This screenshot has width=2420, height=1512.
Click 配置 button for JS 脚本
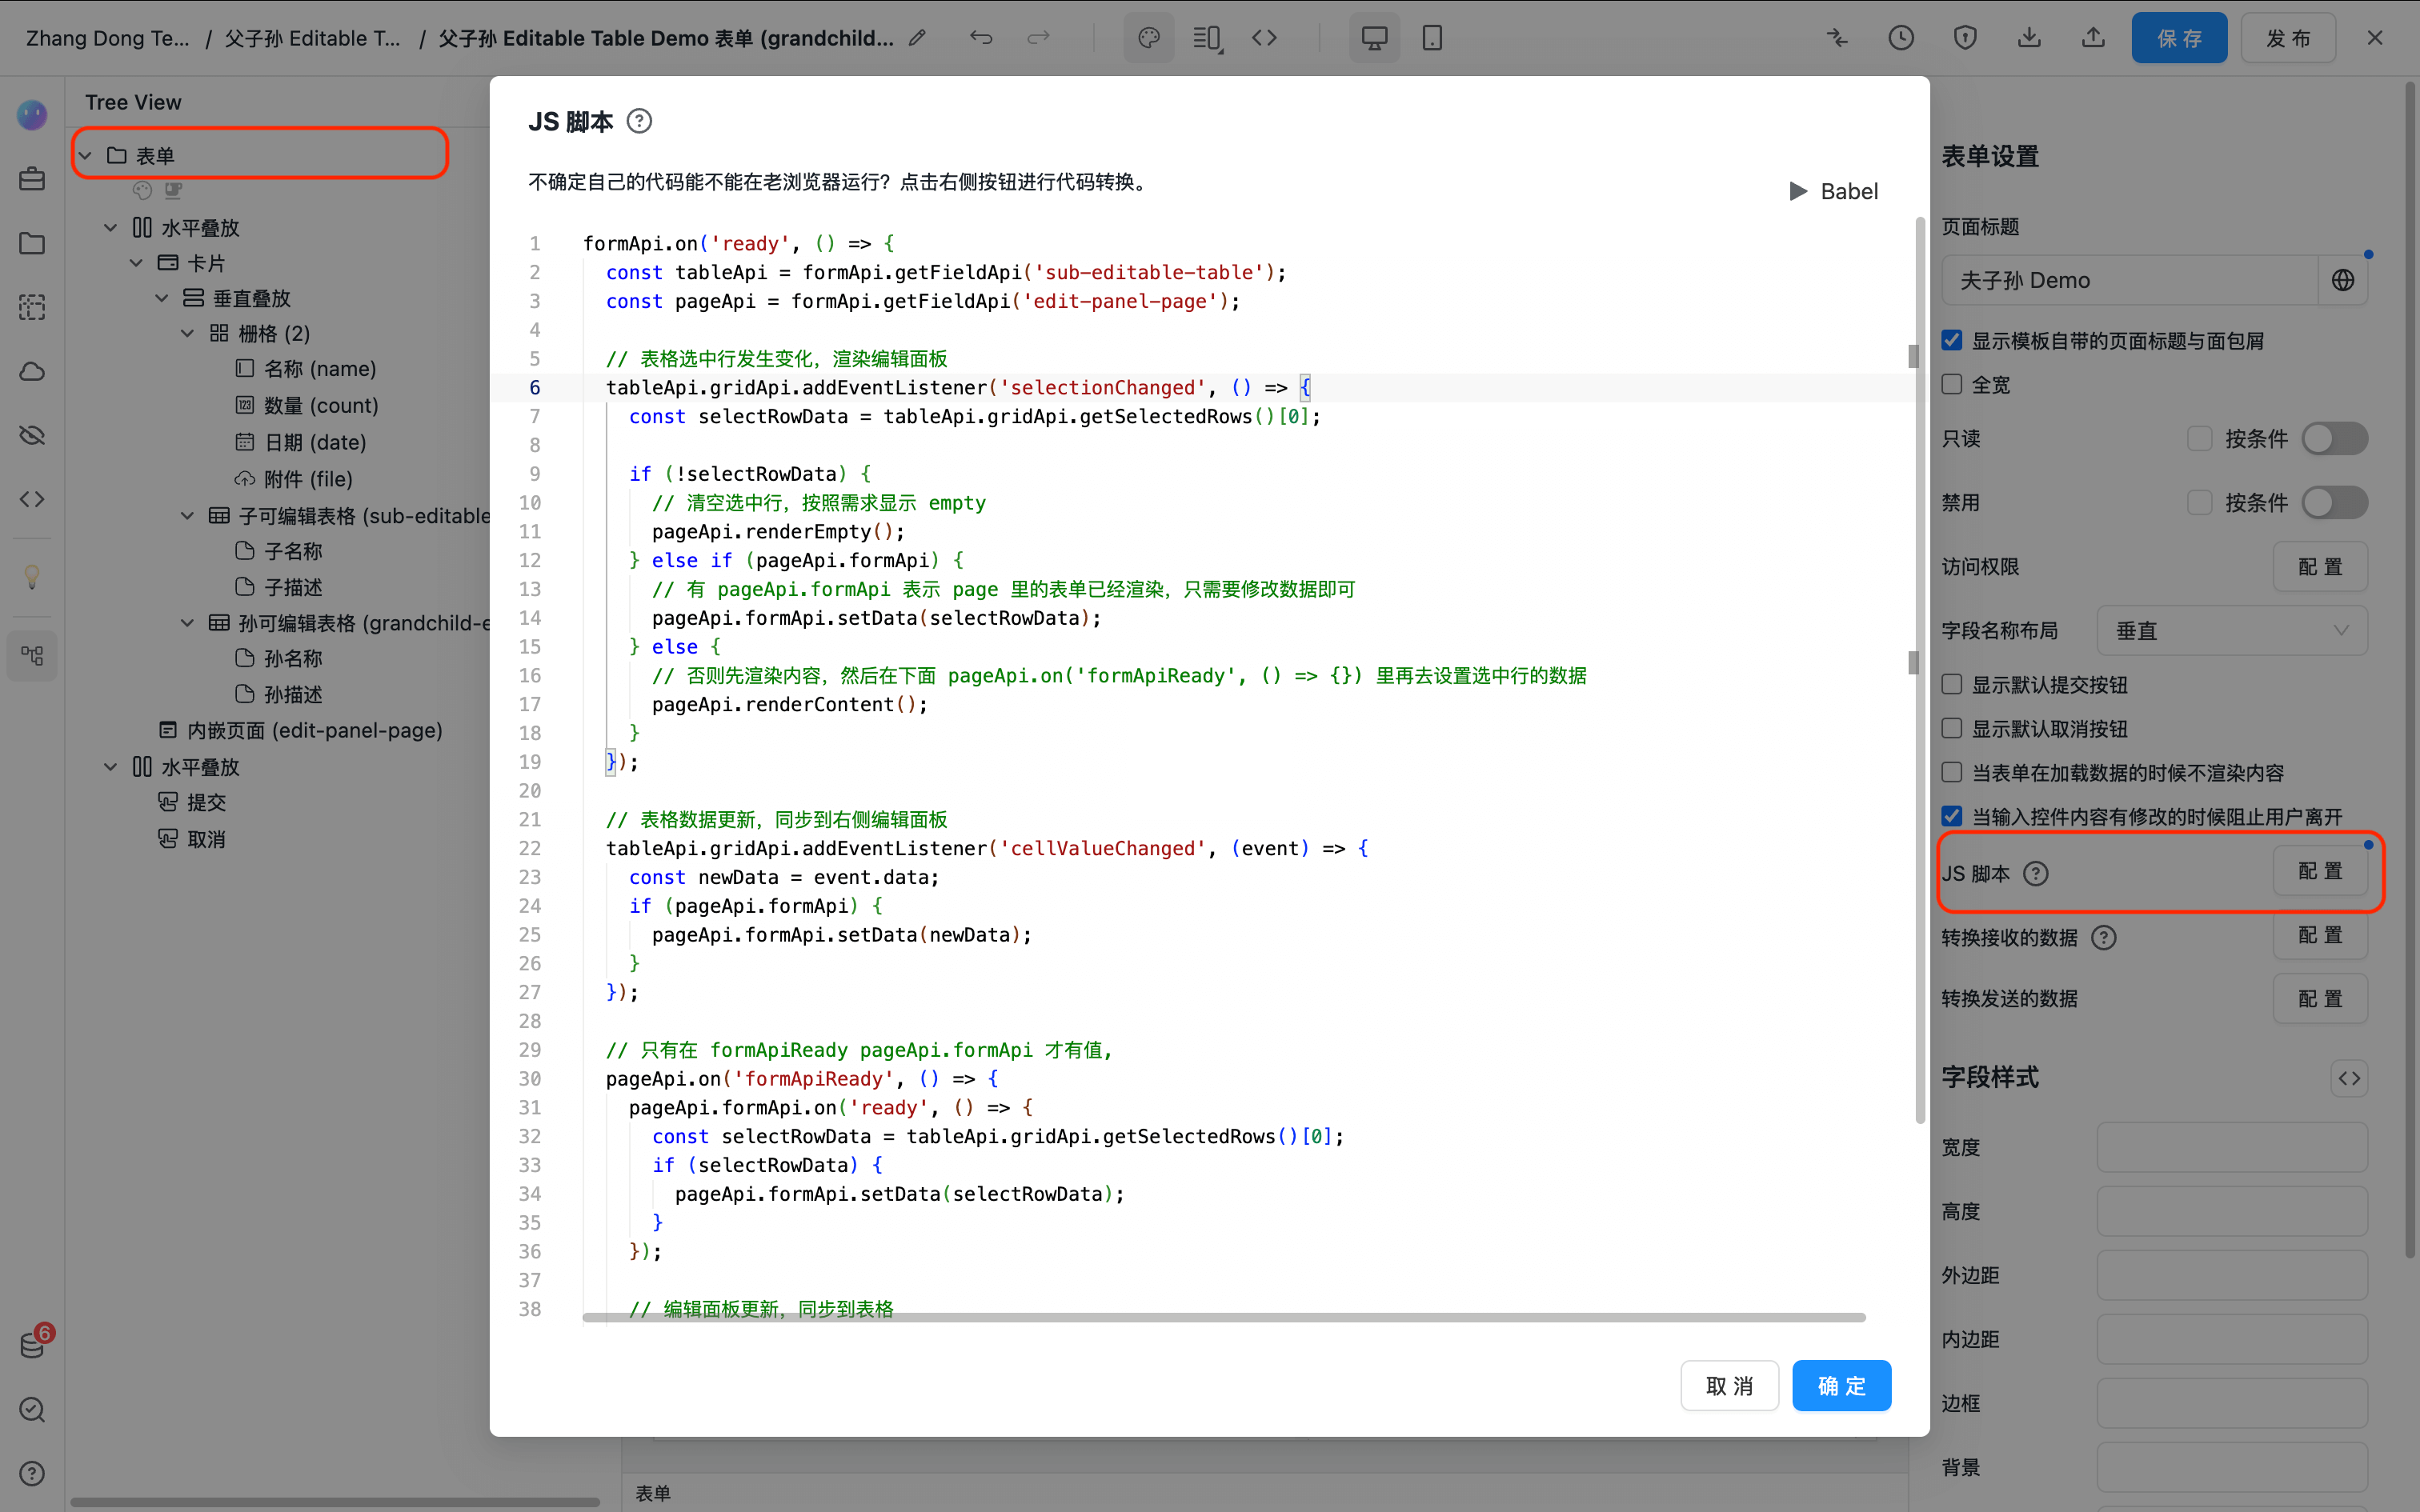[x=2320, y=871]
